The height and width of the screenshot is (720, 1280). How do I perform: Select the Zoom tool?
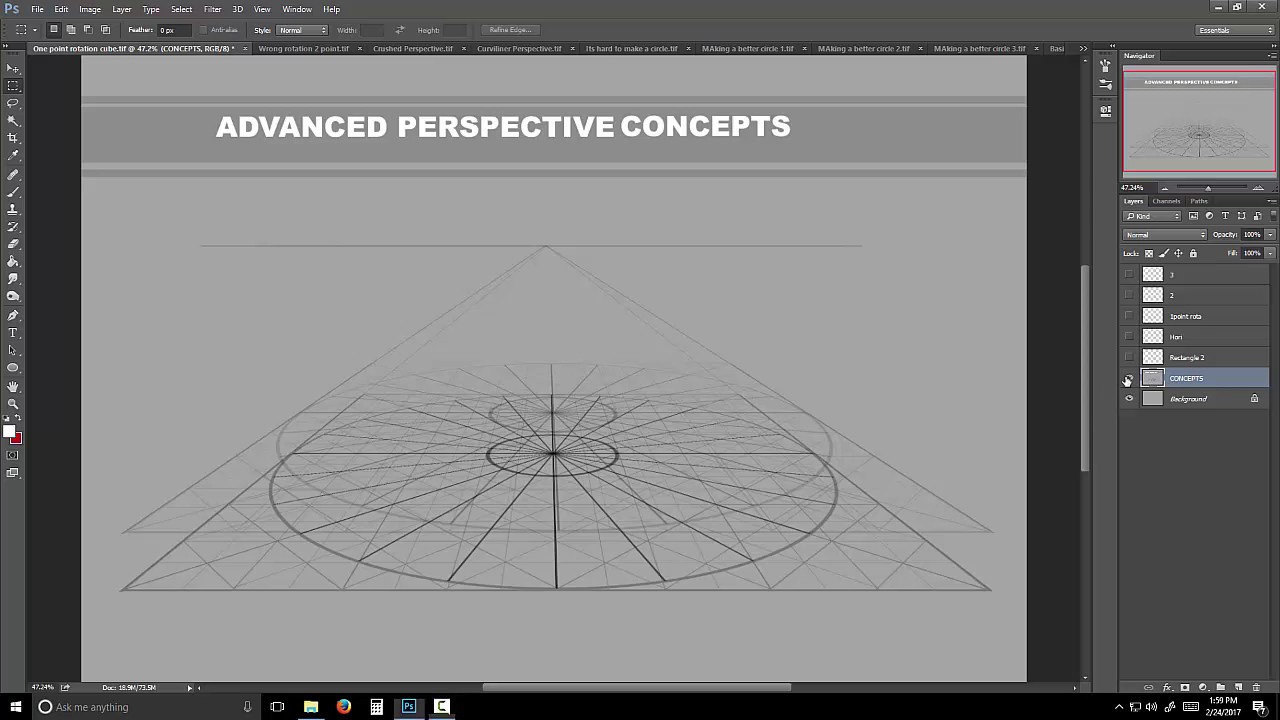pos(13,404)
